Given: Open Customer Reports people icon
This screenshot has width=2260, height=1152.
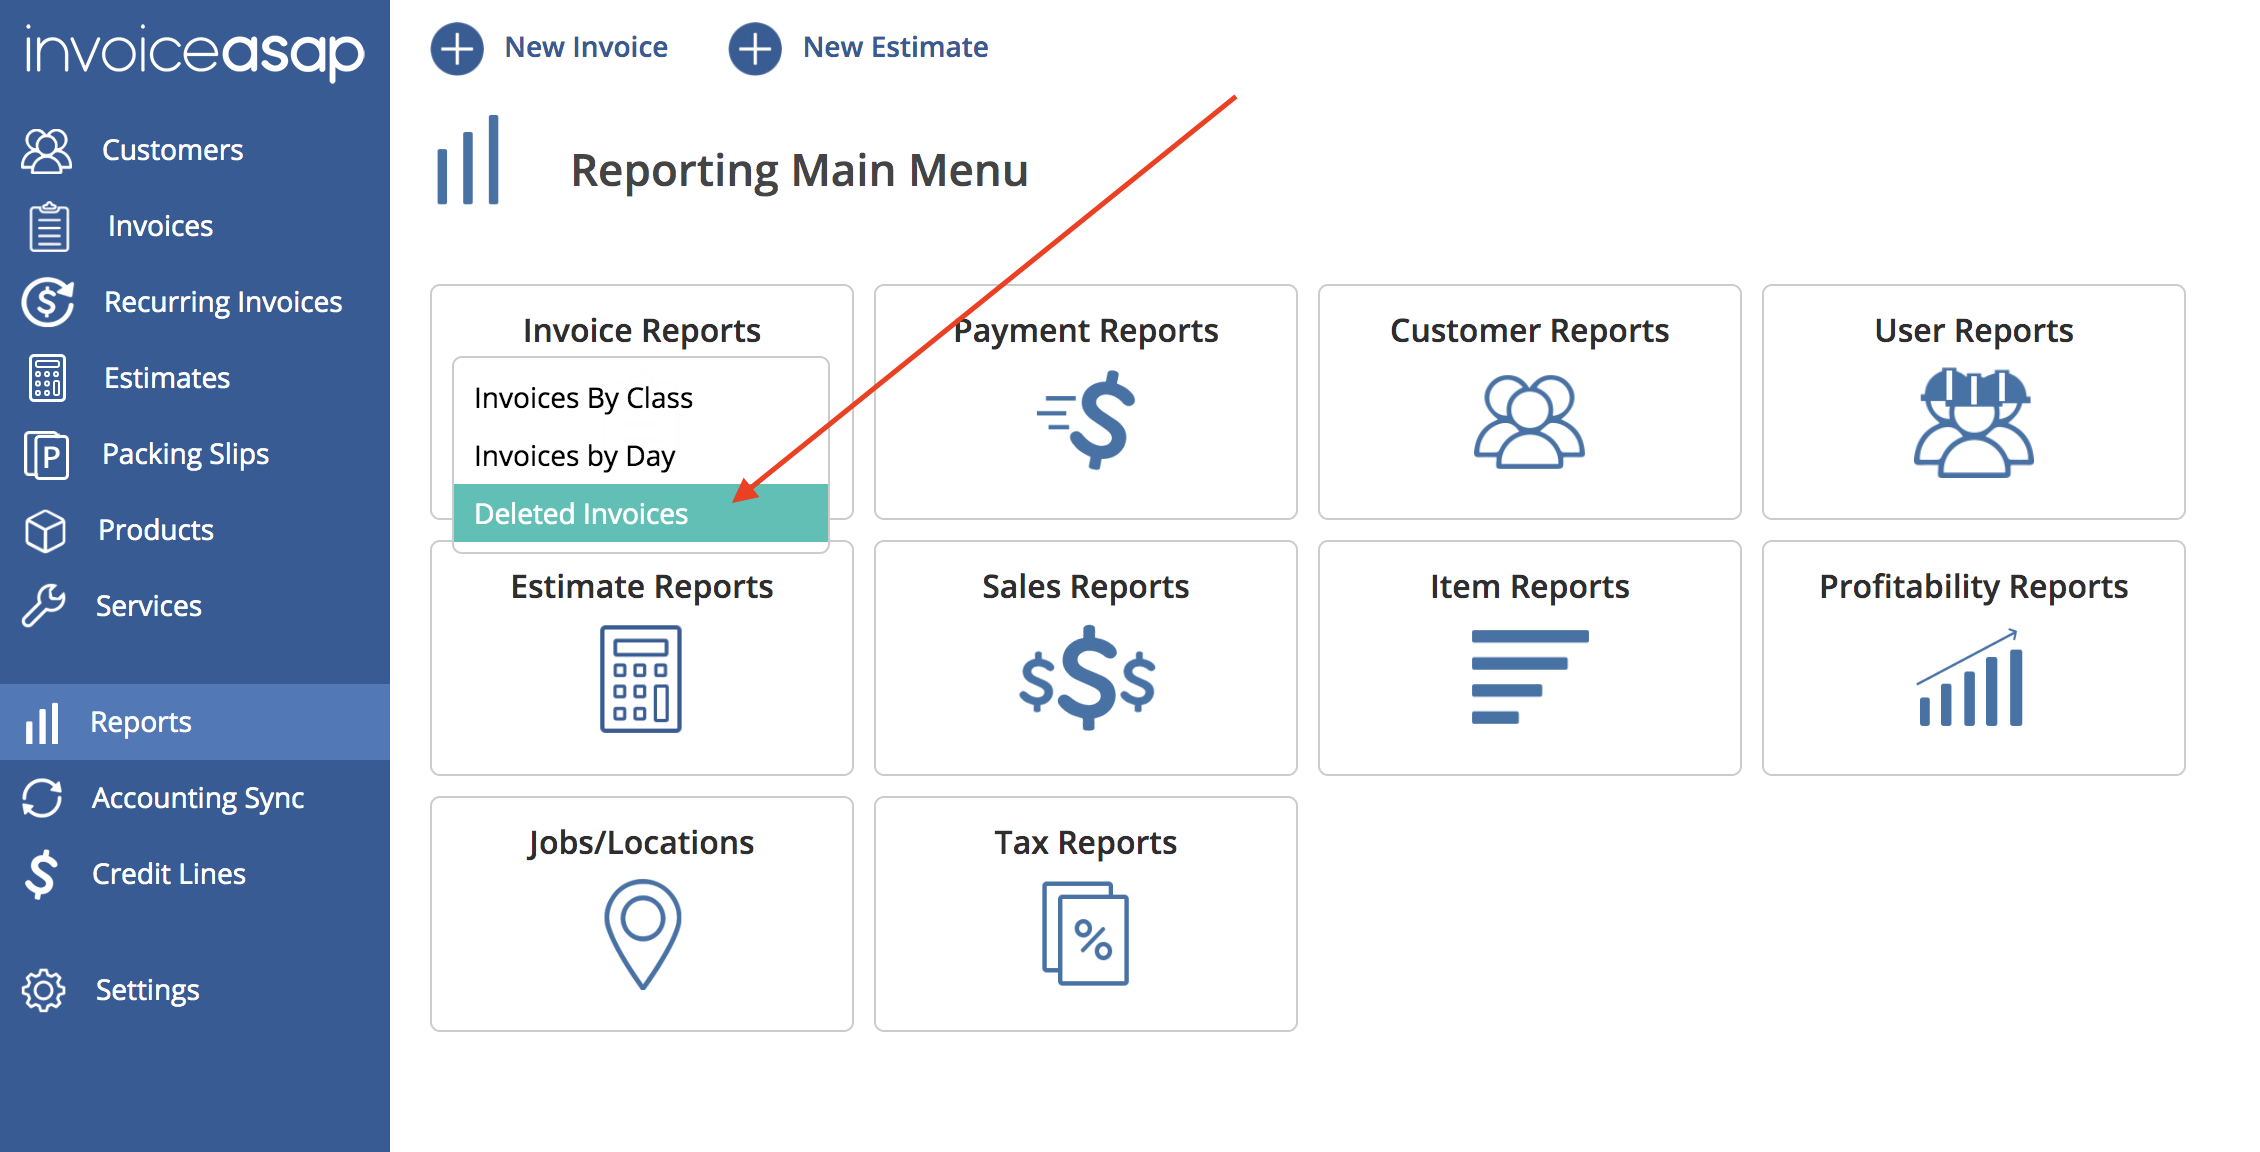Looking at the screenshot, I should [1529, 421].
